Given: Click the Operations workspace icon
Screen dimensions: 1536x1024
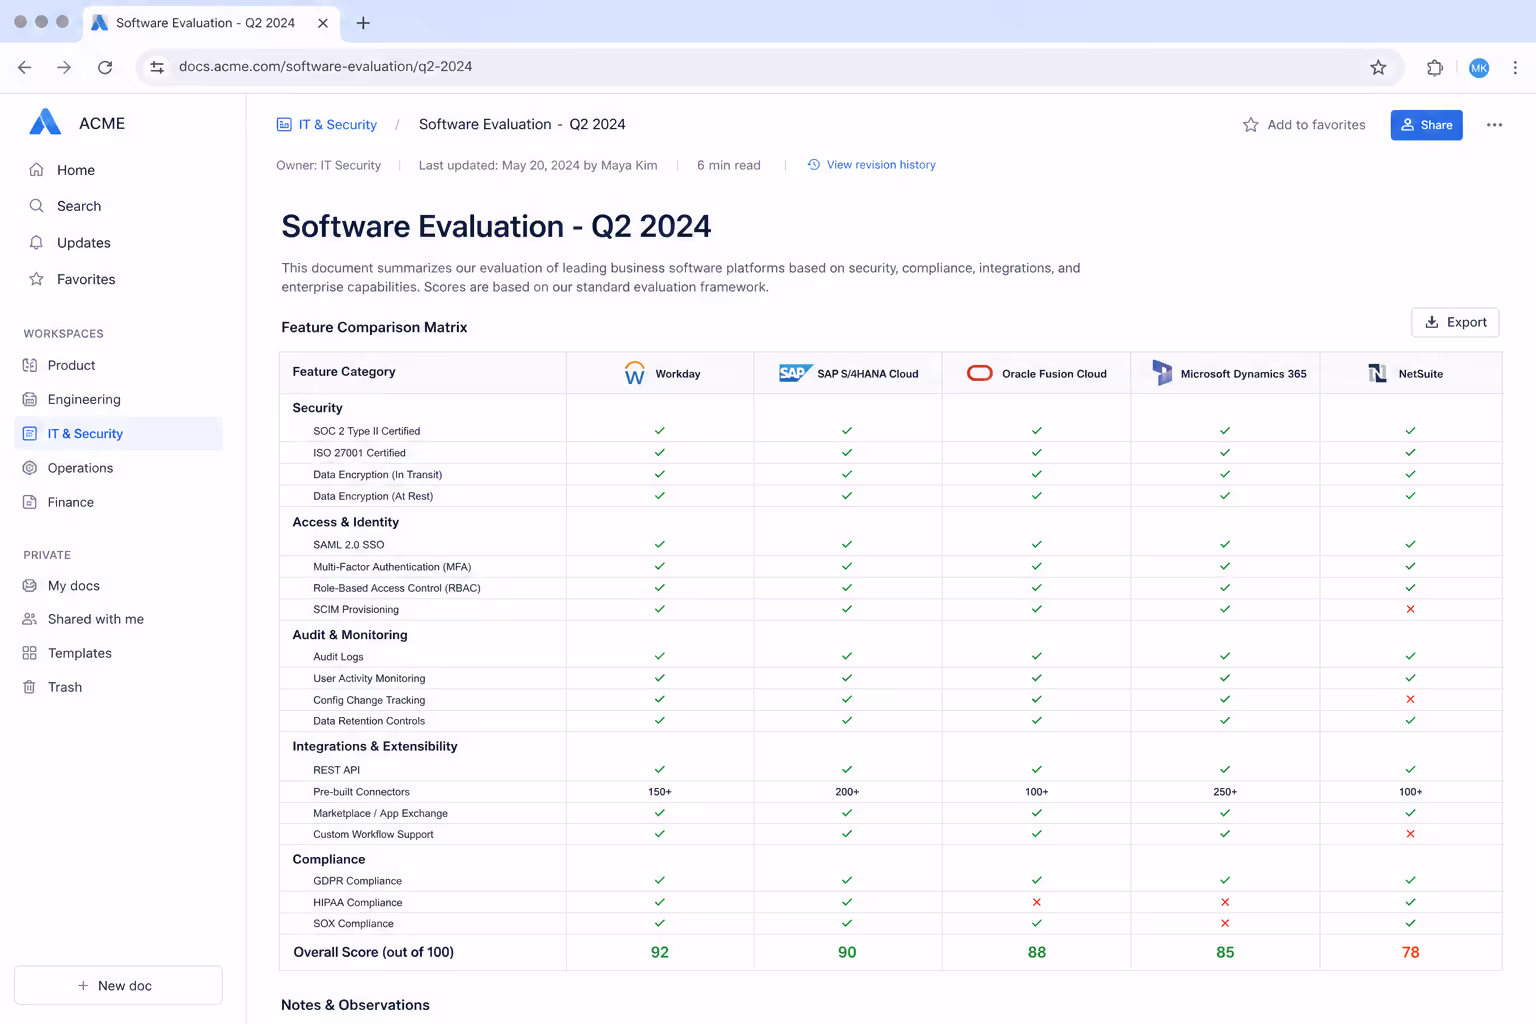Looking at the screenshot, I should (30, 468).
